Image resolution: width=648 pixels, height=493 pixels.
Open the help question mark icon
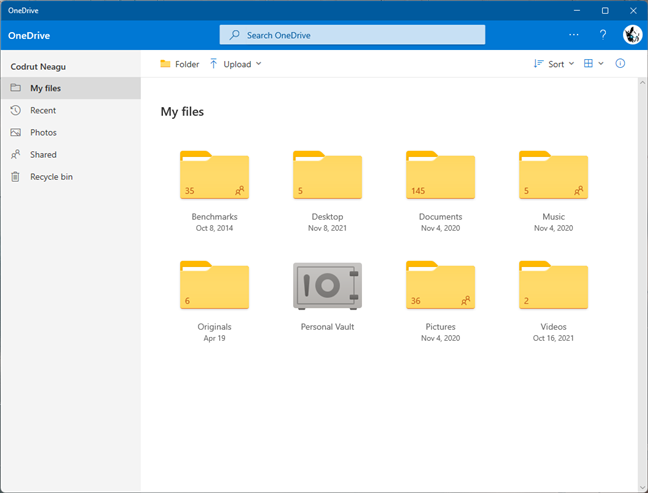point(603,35)
